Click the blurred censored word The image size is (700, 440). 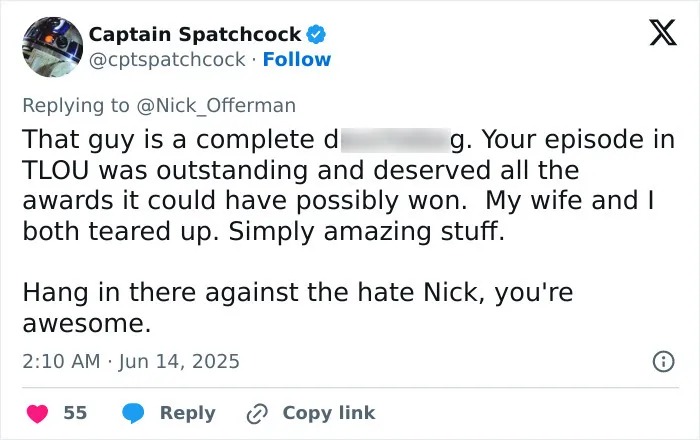pyautogui.click(x=396, y=141)
